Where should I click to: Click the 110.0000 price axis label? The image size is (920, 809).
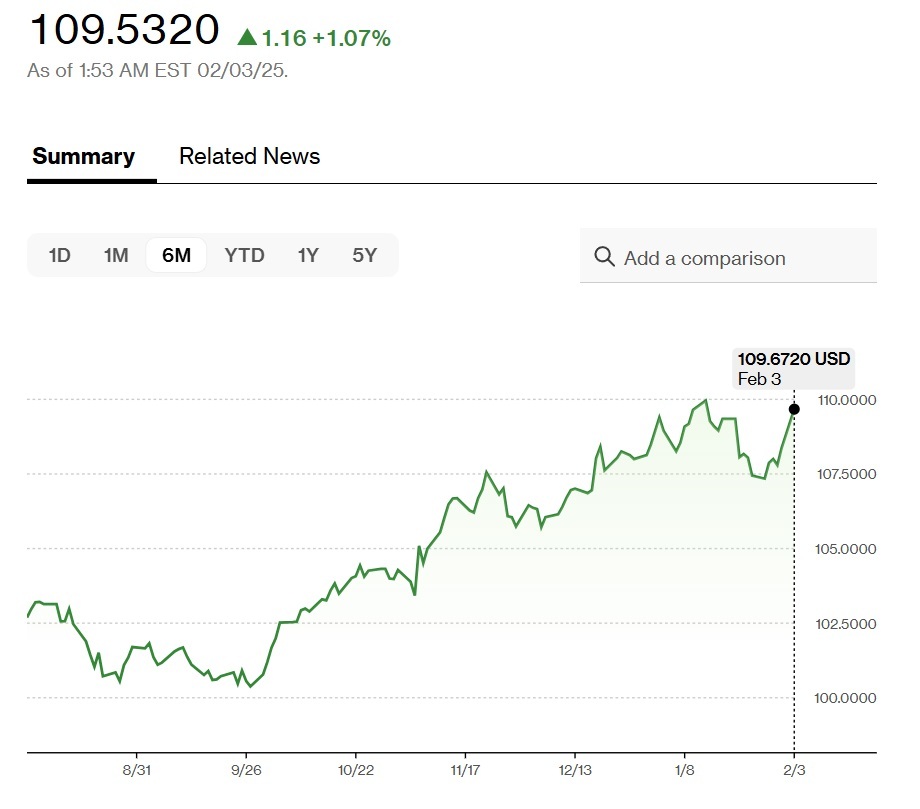pos(846,400)
